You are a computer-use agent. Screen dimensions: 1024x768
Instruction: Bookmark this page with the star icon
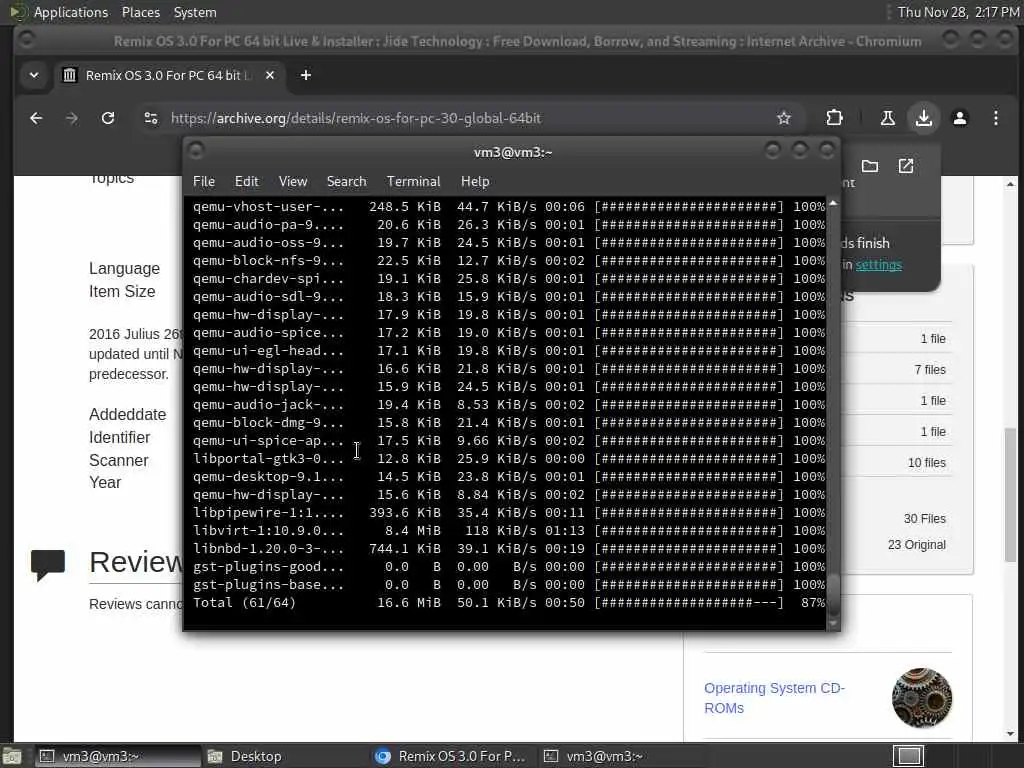point(784,118)
